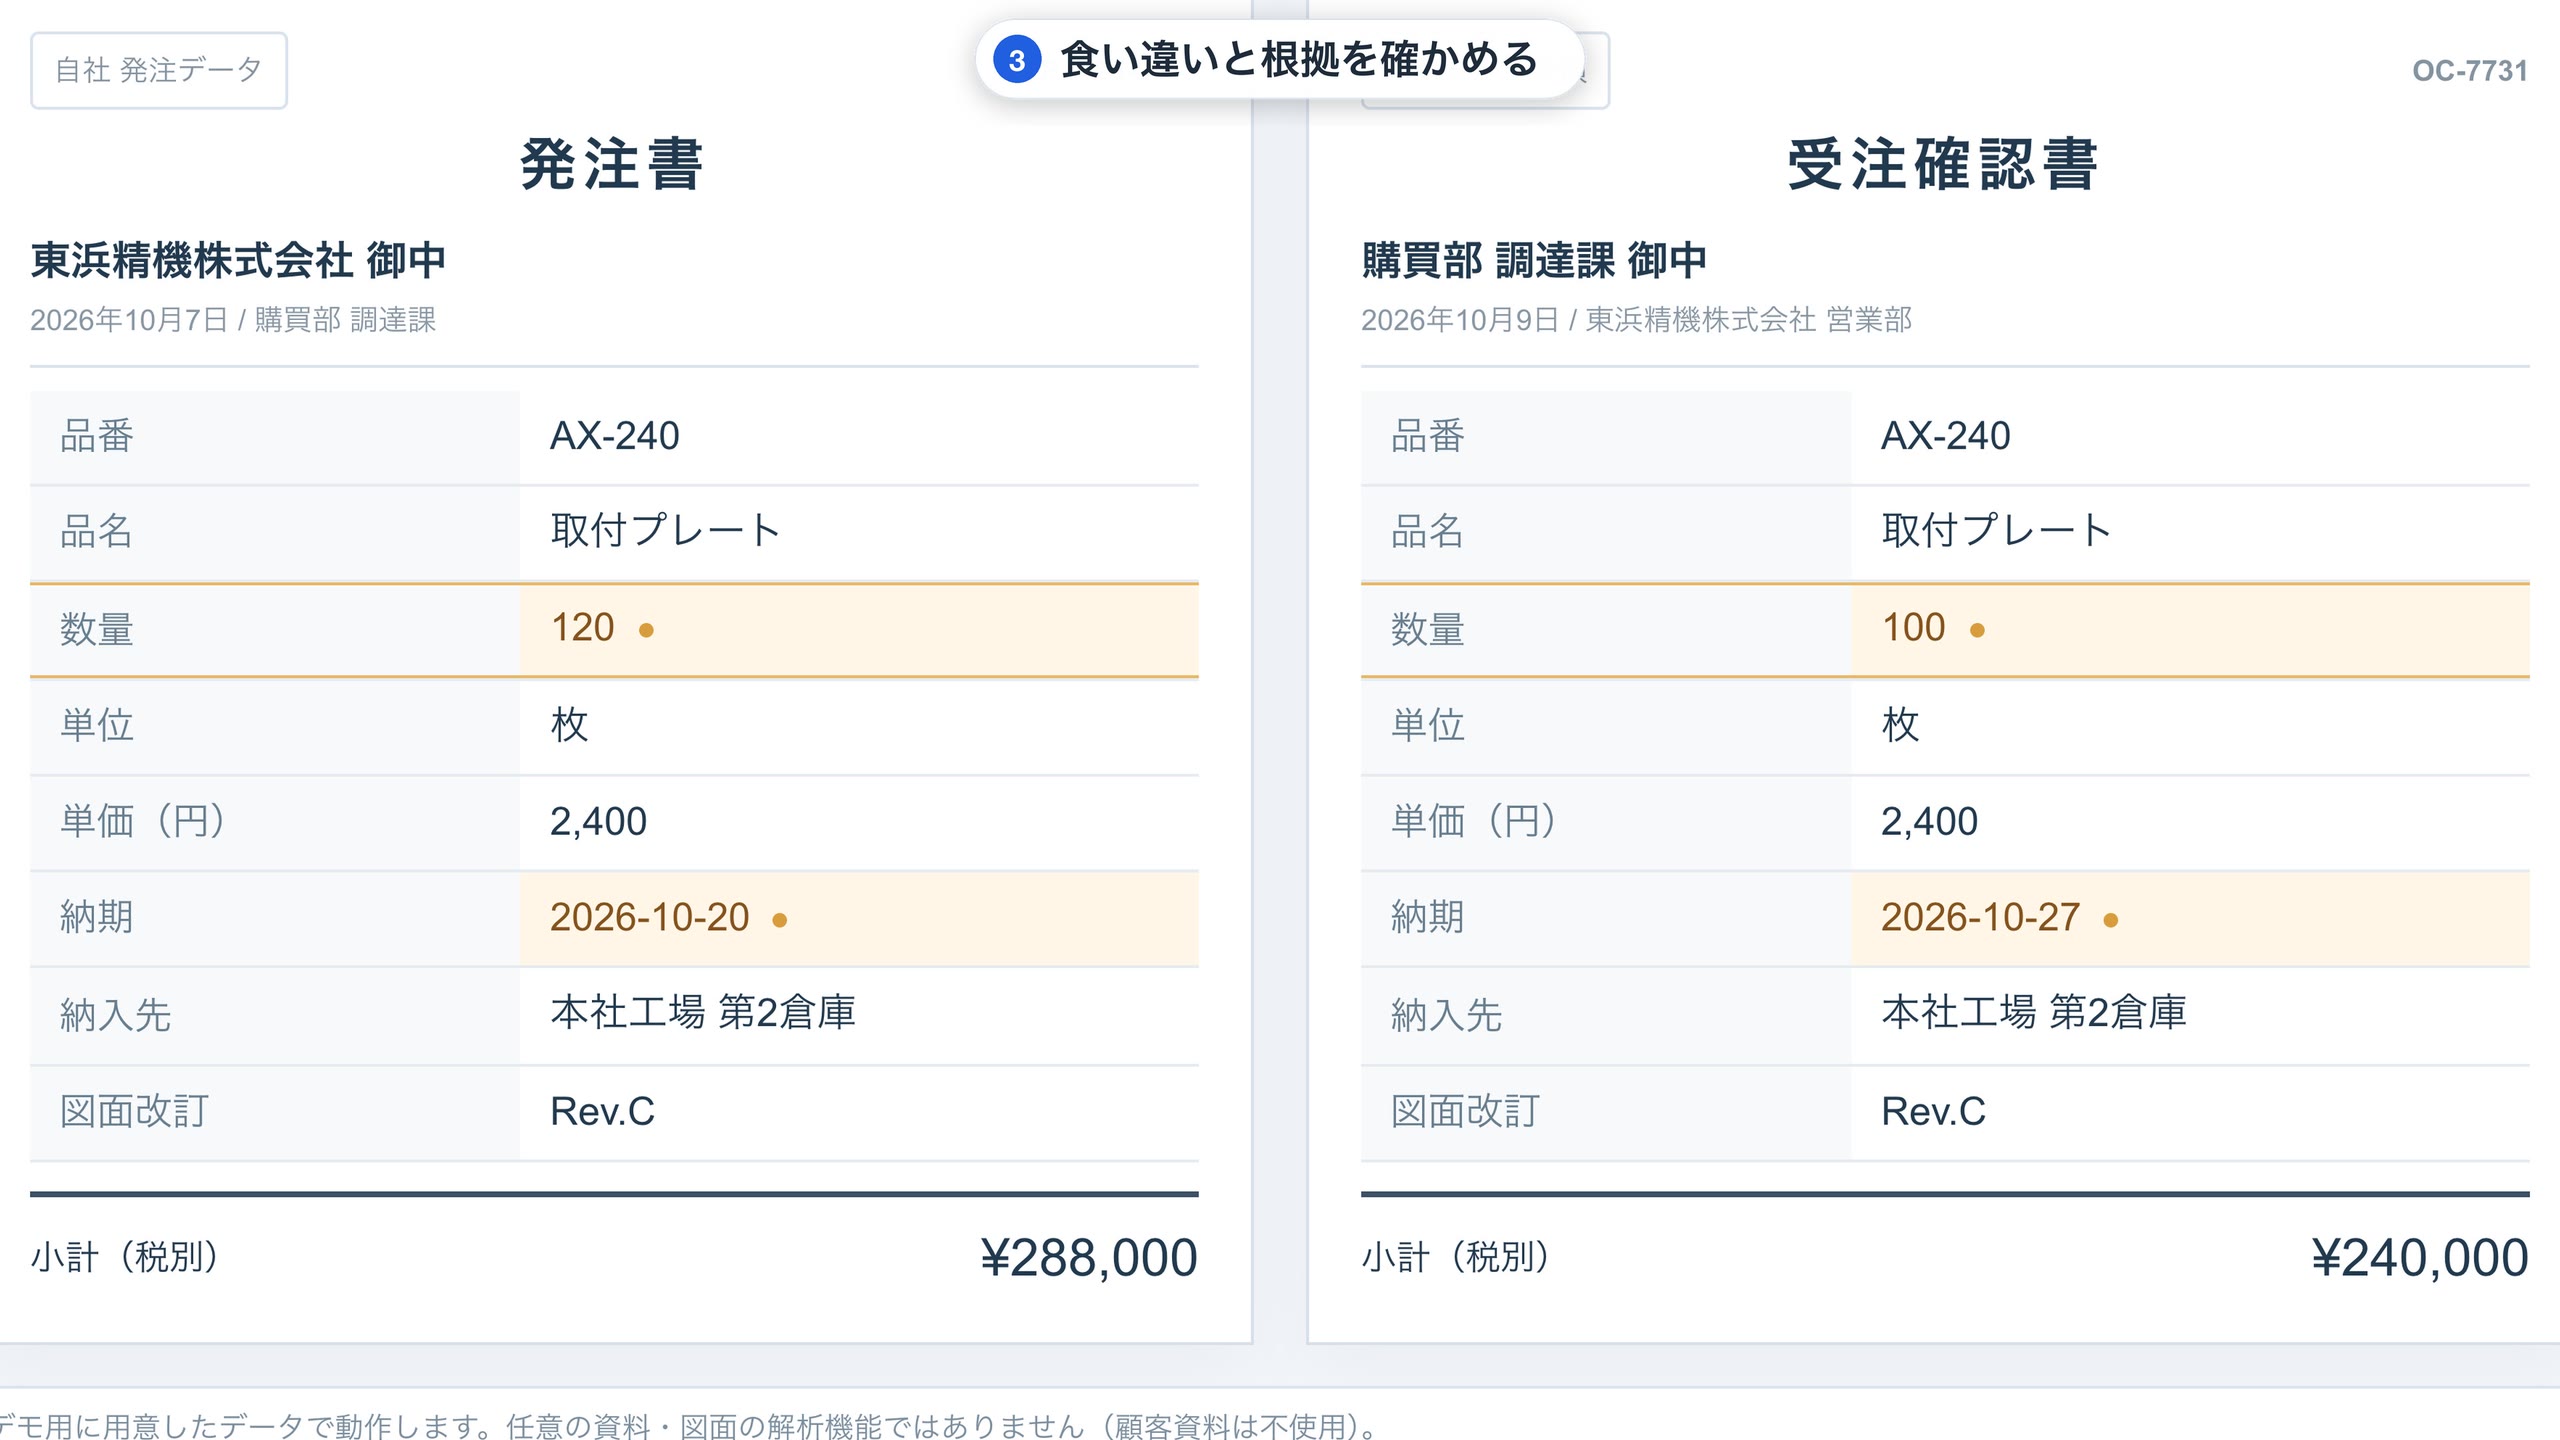This screenshot has width=2560, height=1440.
Task: Click the 小計（税別） label in 発注書
Action: (x=125, y=1257)
